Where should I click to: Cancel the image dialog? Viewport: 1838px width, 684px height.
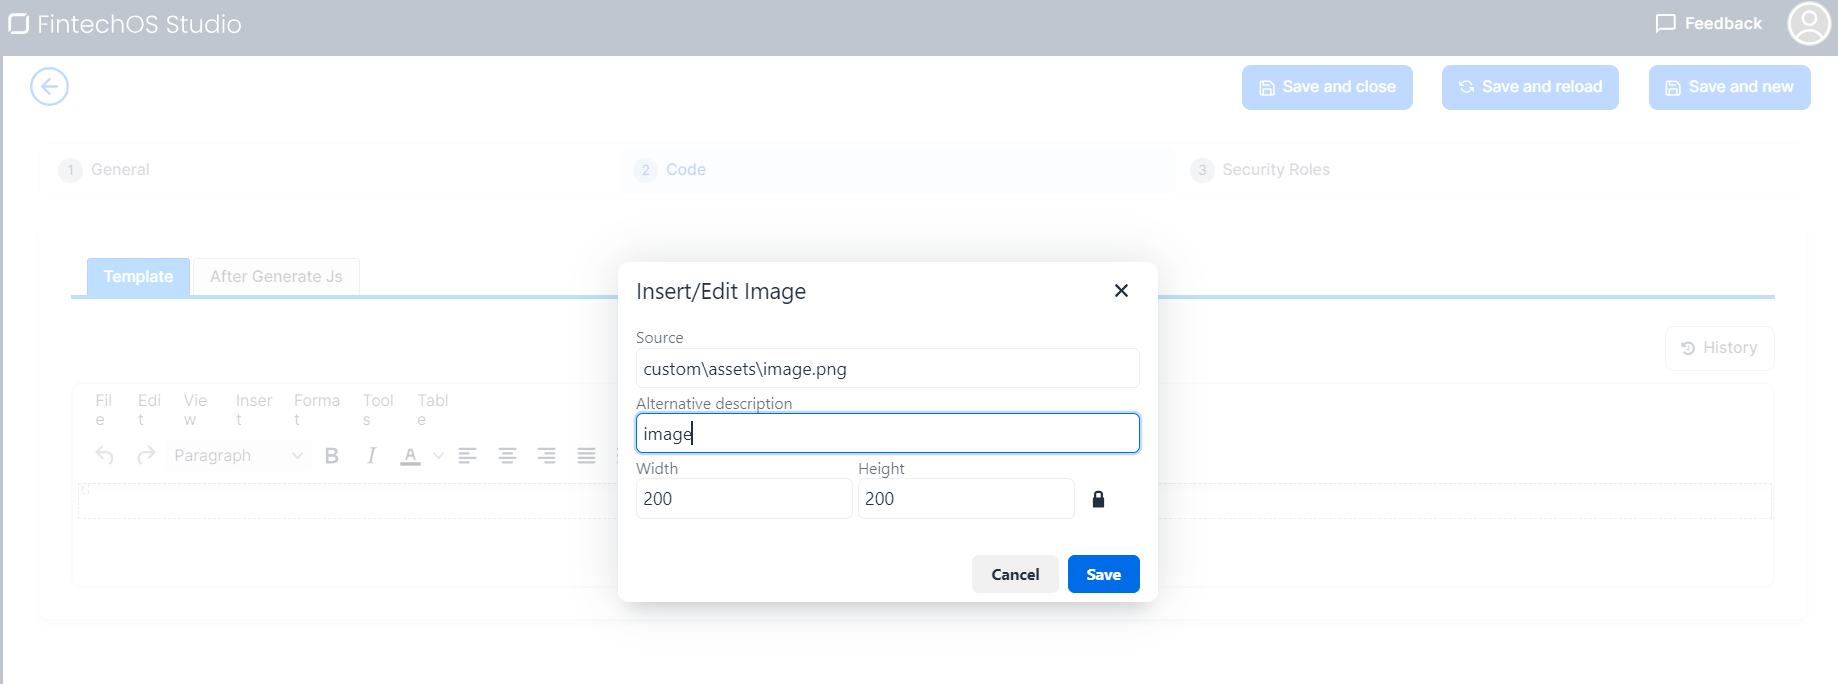[1015, 574]
